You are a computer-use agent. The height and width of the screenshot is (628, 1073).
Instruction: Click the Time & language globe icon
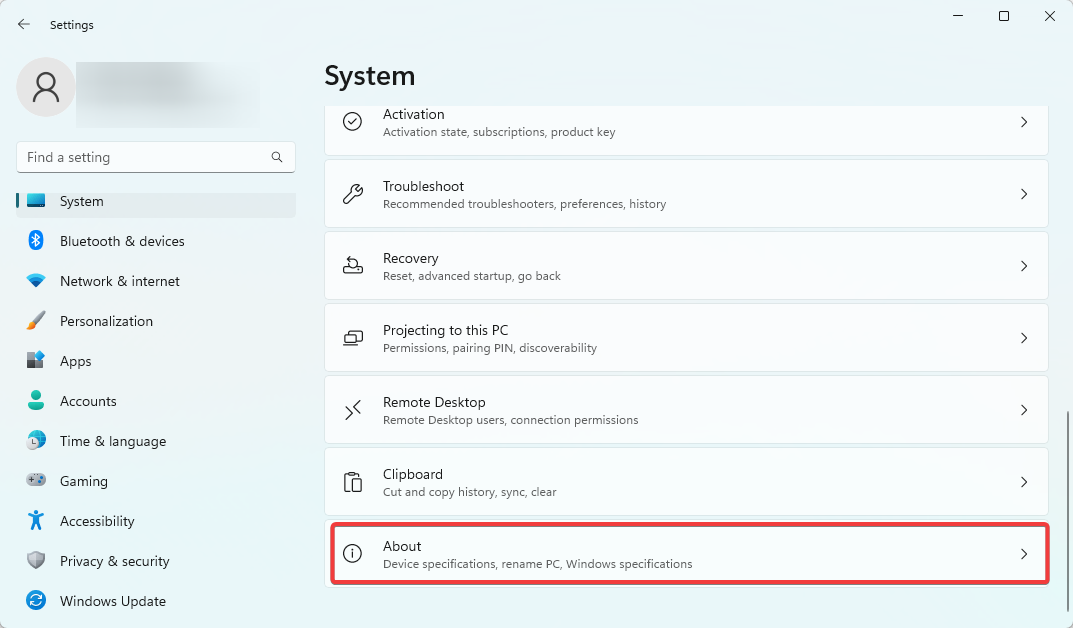[x=36, y=440]
